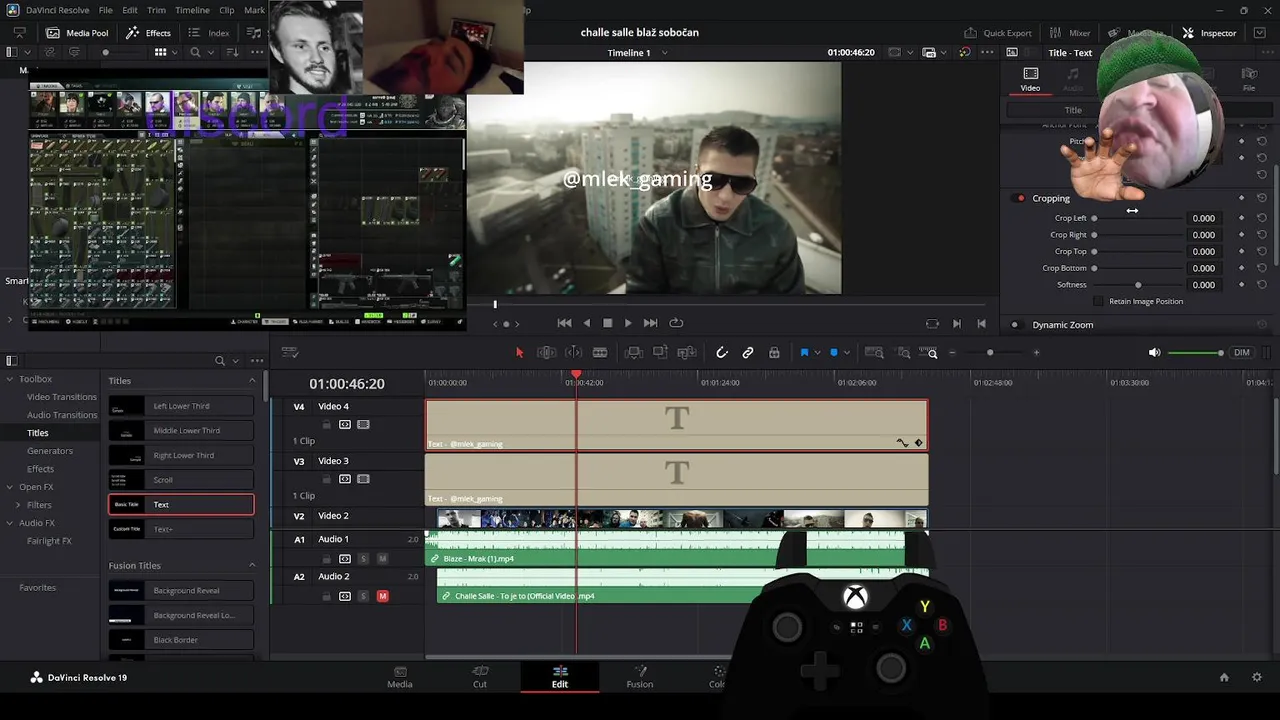Activate Dynamic Trim Mode tool
The image size is (1280, 720).
[573, 352]
